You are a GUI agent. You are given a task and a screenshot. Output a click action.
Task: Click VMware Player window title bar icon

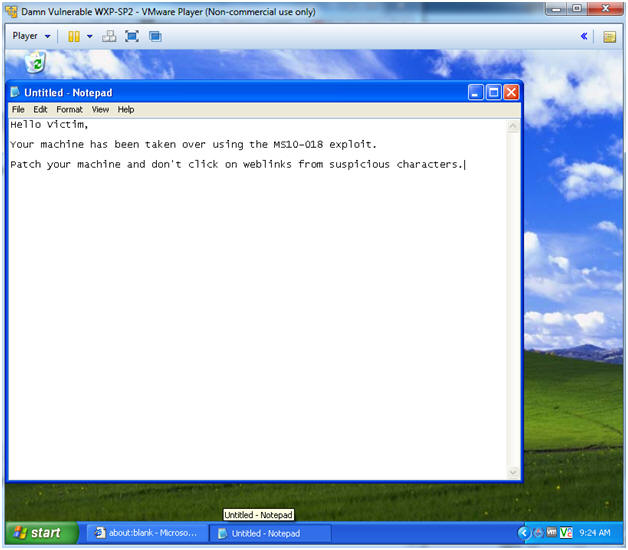tap(12, 12)
